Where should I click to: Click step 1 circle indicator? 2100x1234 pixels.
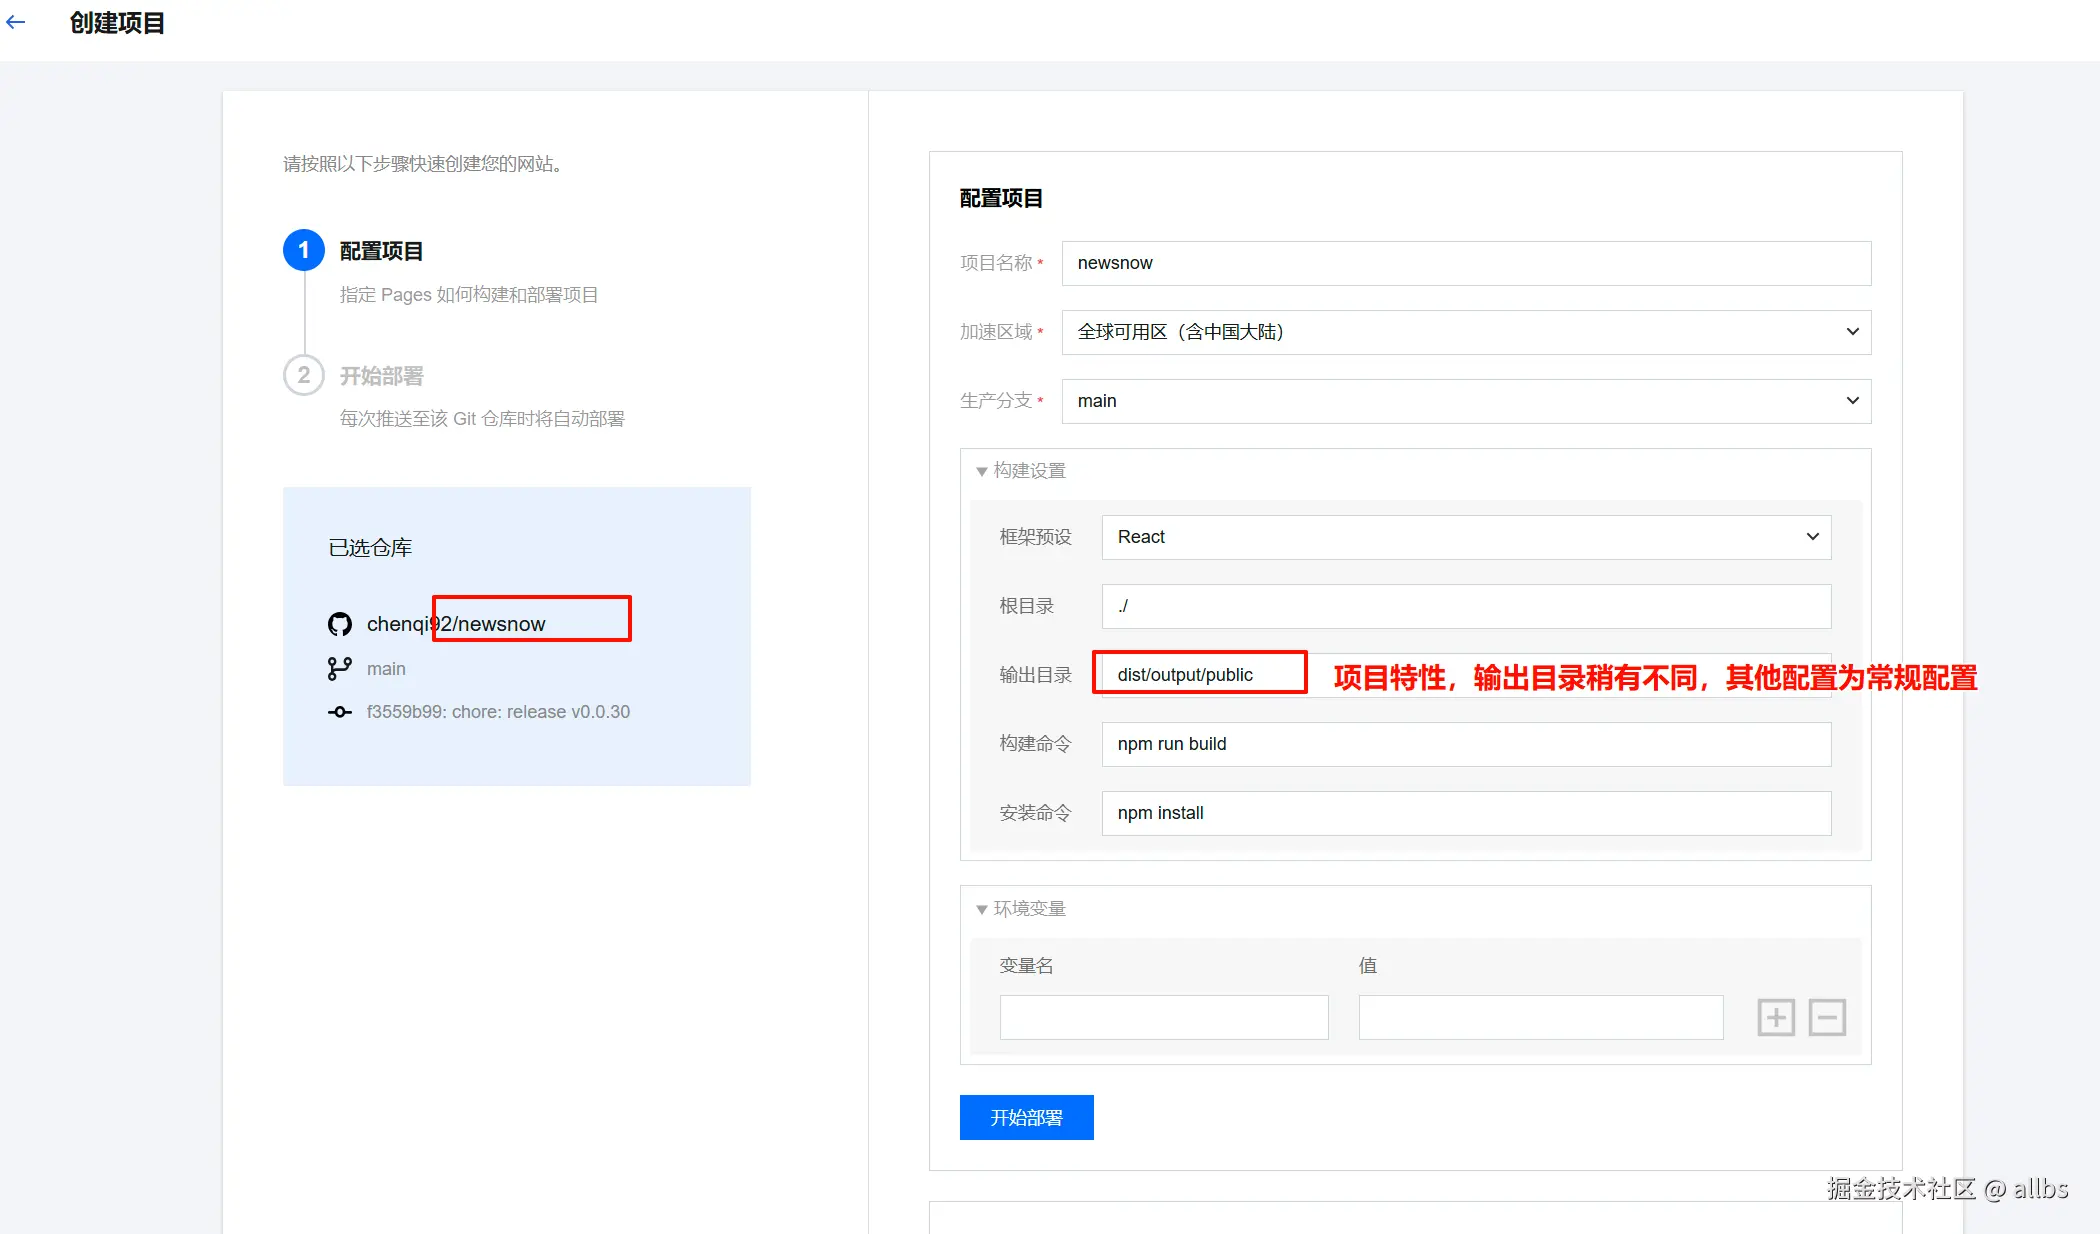tap(304, 250)
